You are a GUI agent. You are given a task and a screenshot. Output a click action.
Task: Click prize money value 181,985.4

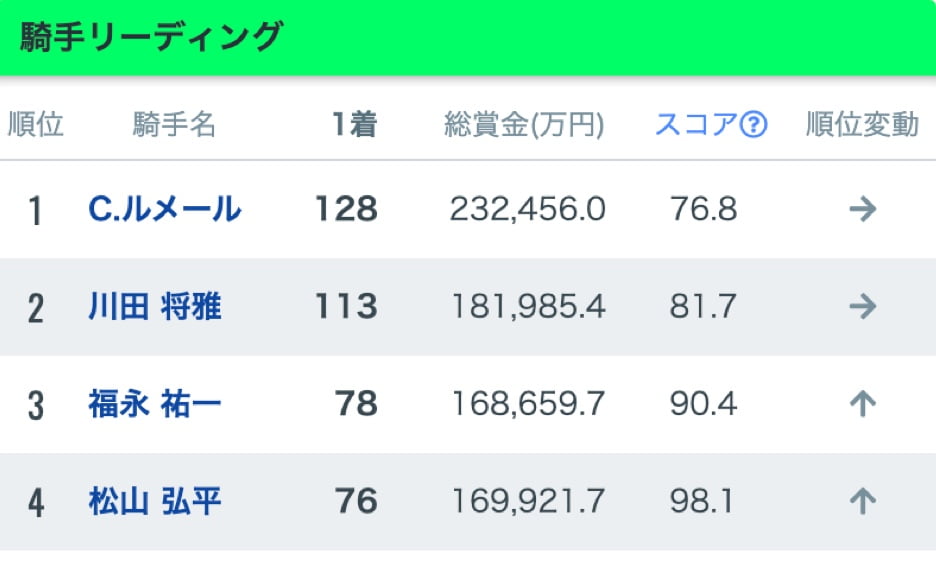click(x=528, y=306)
